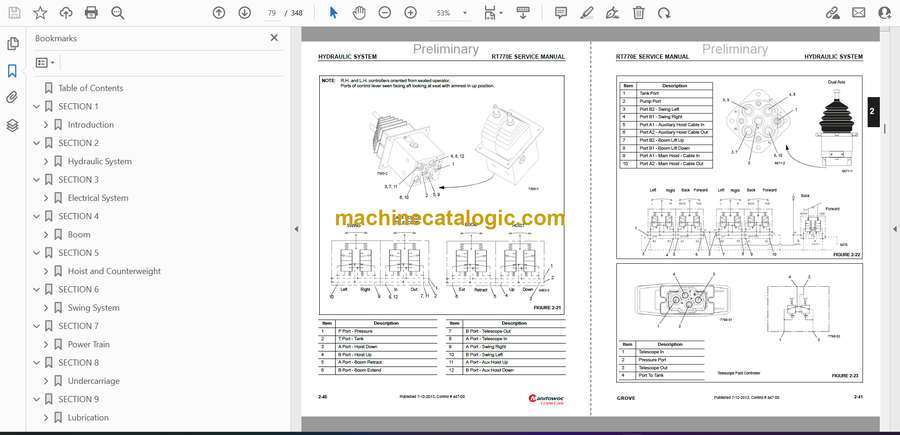Select the SECTION 4 bookmark
The height and width of the screenshot is (435, 900).
coord(78,216)
